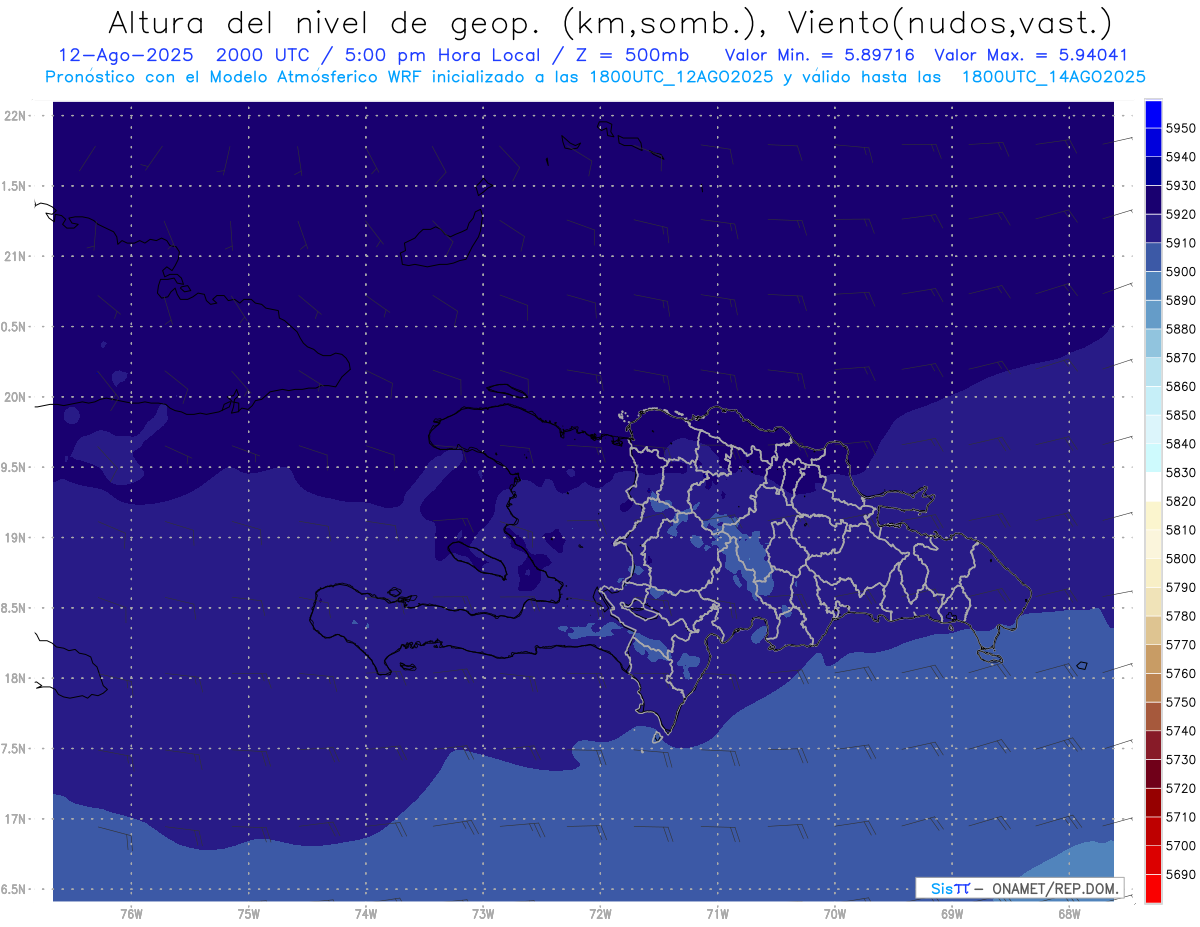Click the color bar segment between 5900 and 5910

click(x=1152, y=257)
